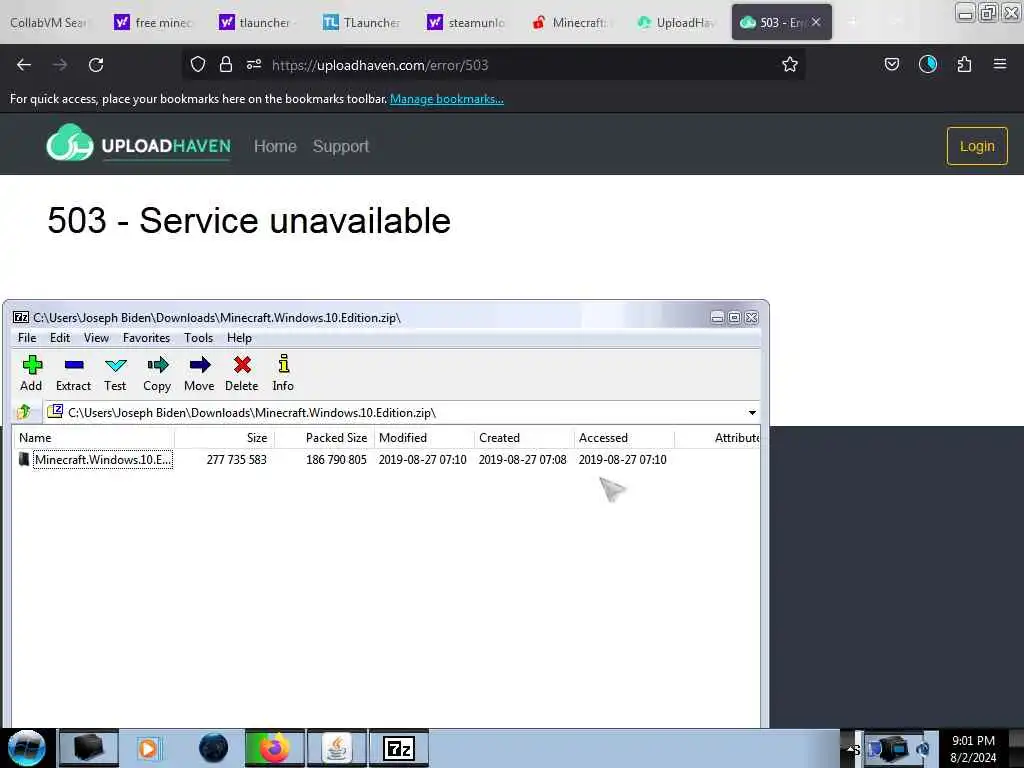Go up one folder level in 7-Zip

(25, 412)
